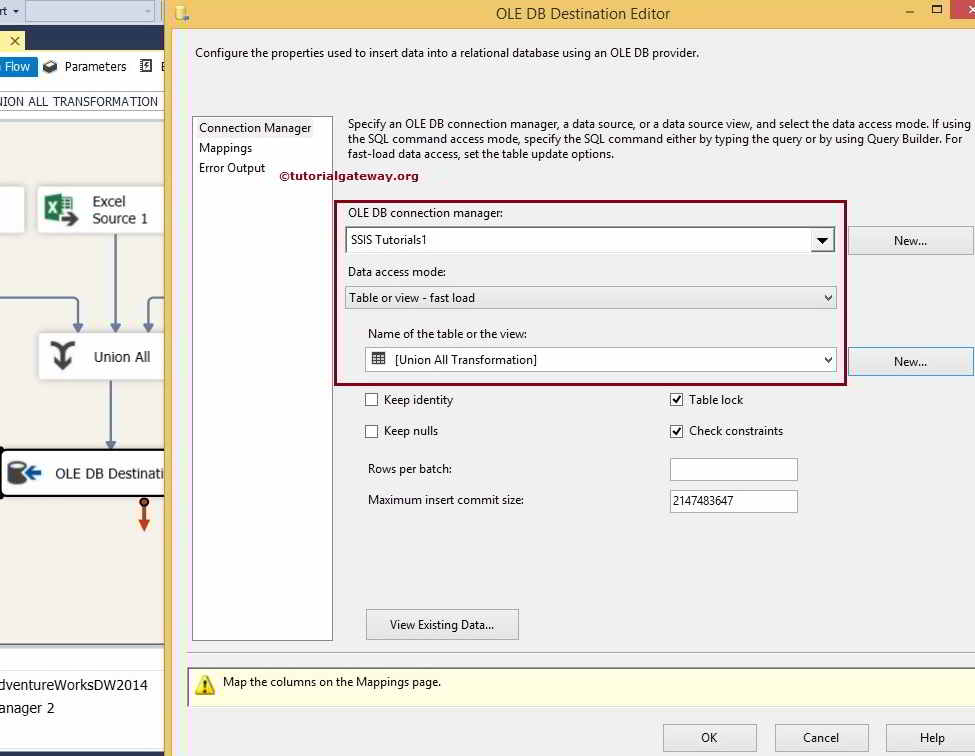
Task: Click inside the Rows per batch field
Action: (733, 469)
